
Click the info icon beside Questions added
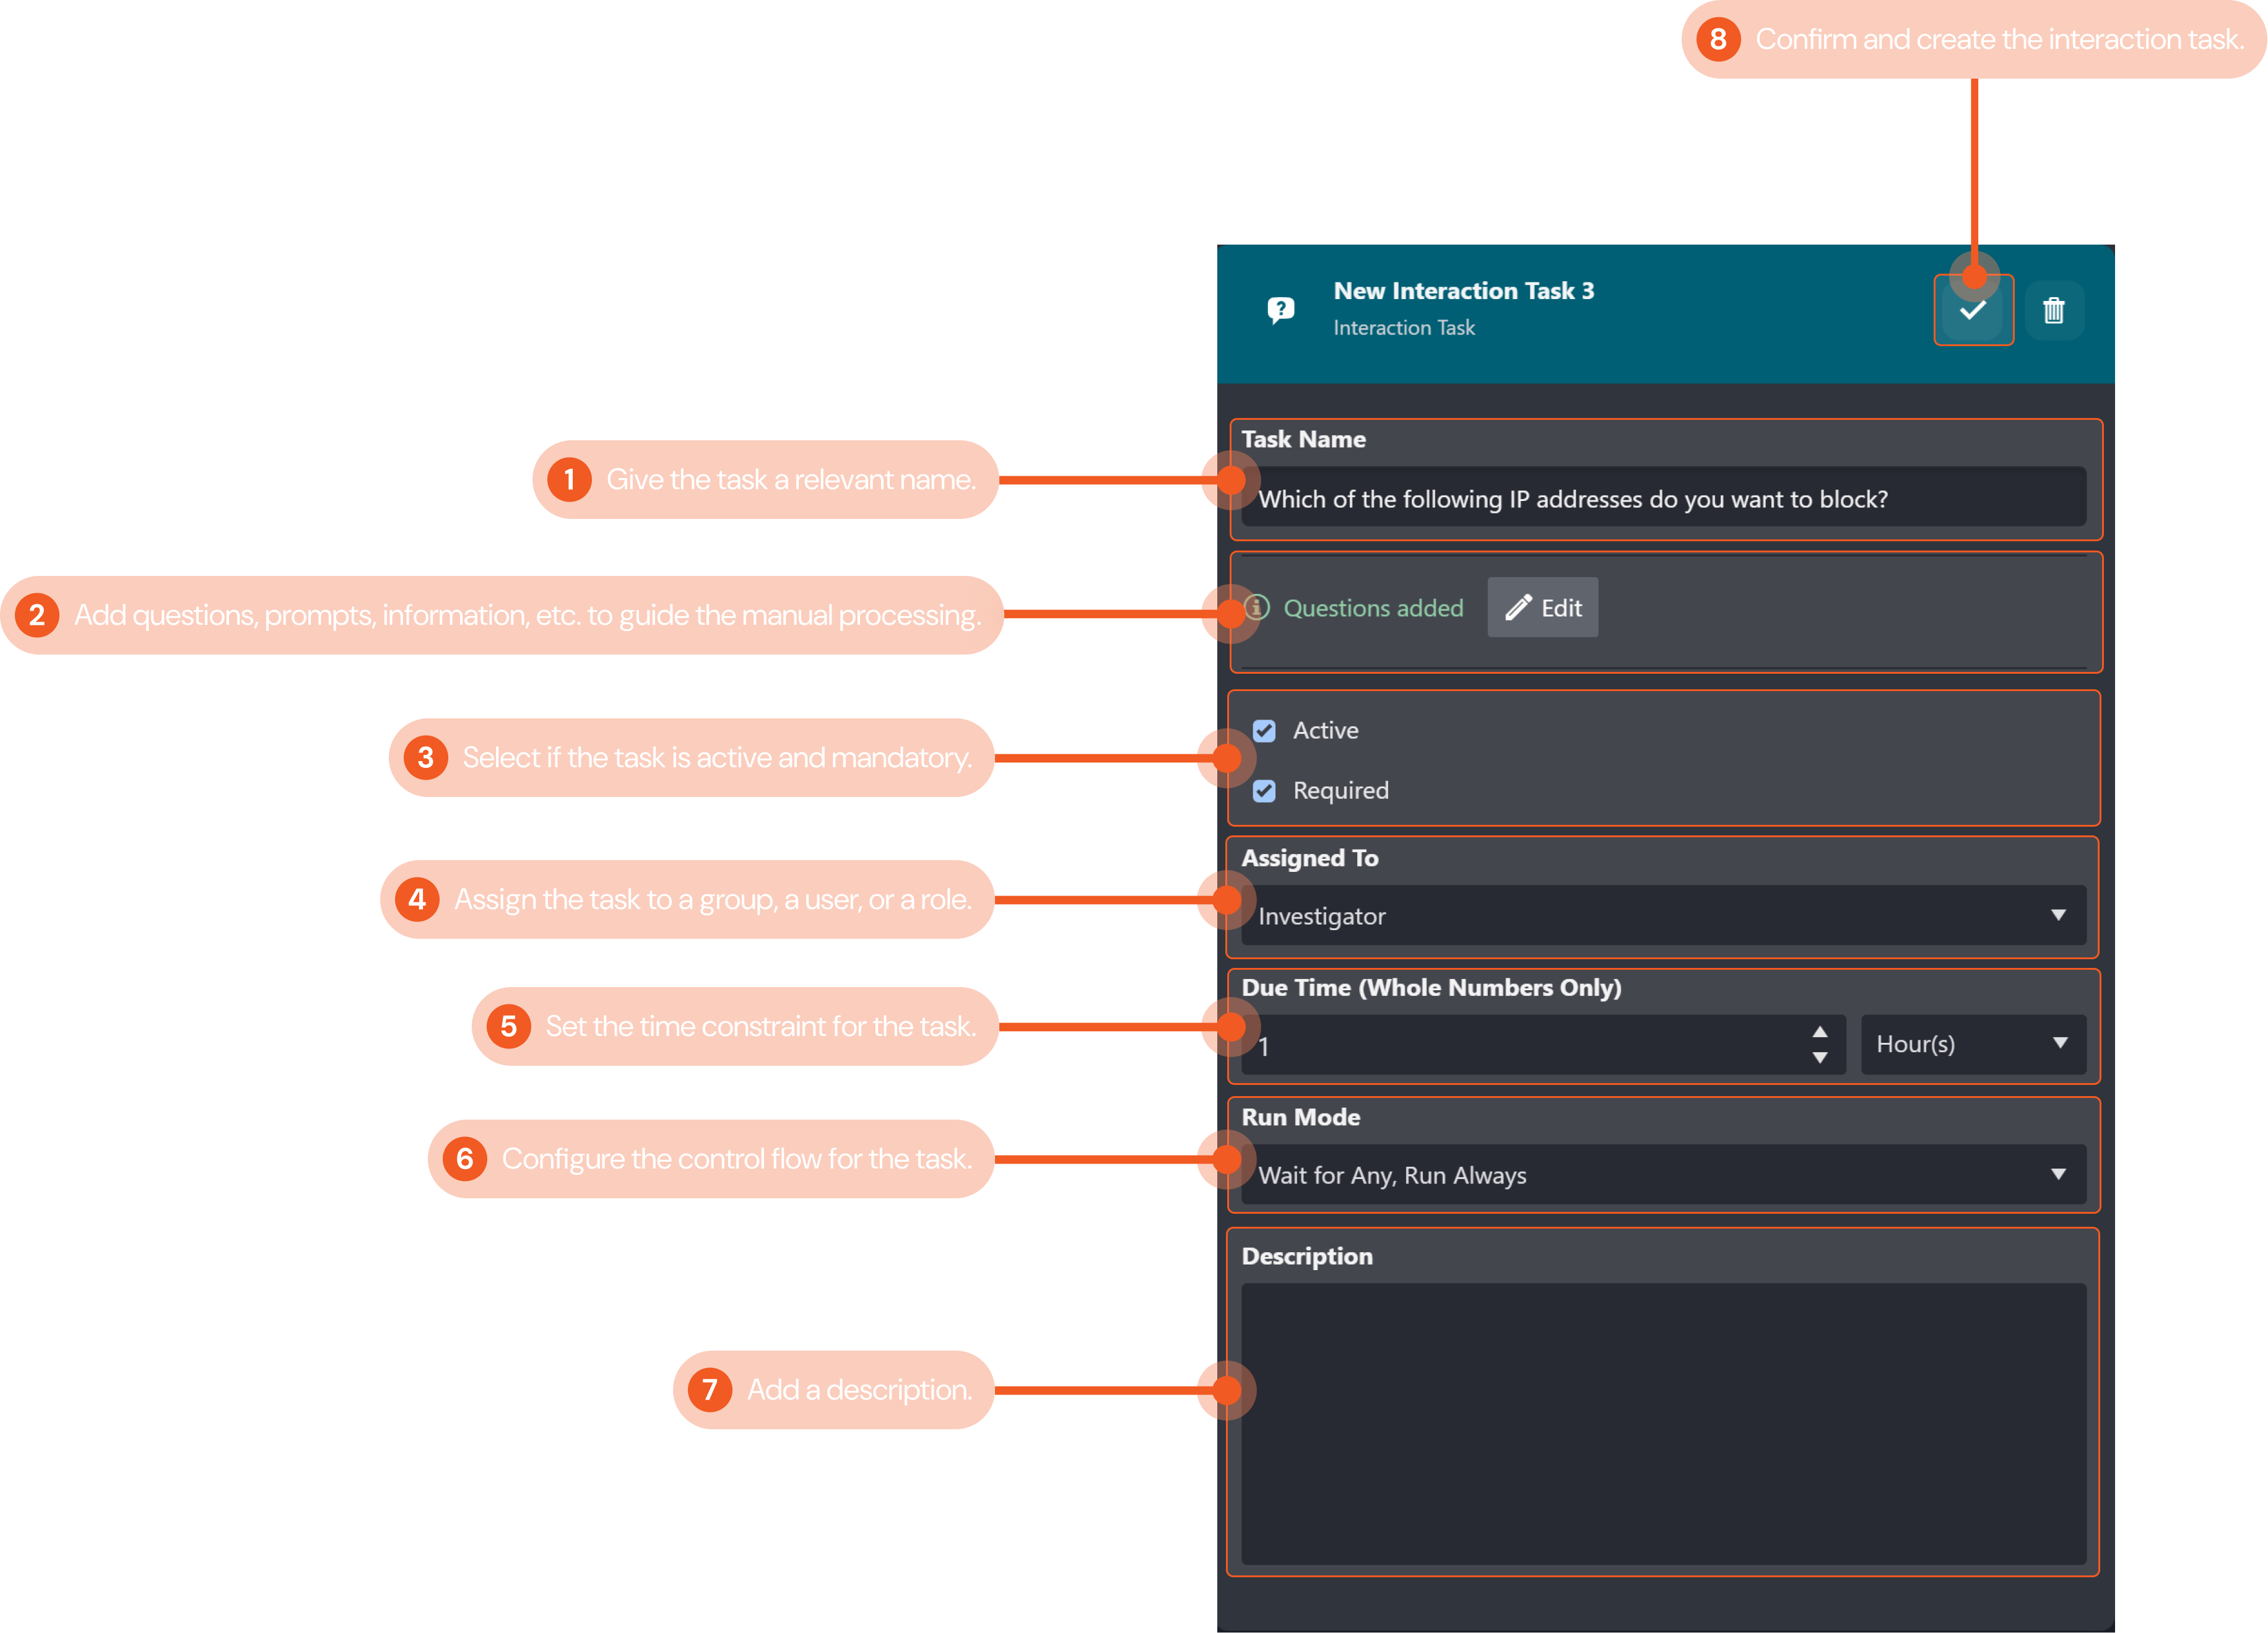click(x=1257, y=607)
